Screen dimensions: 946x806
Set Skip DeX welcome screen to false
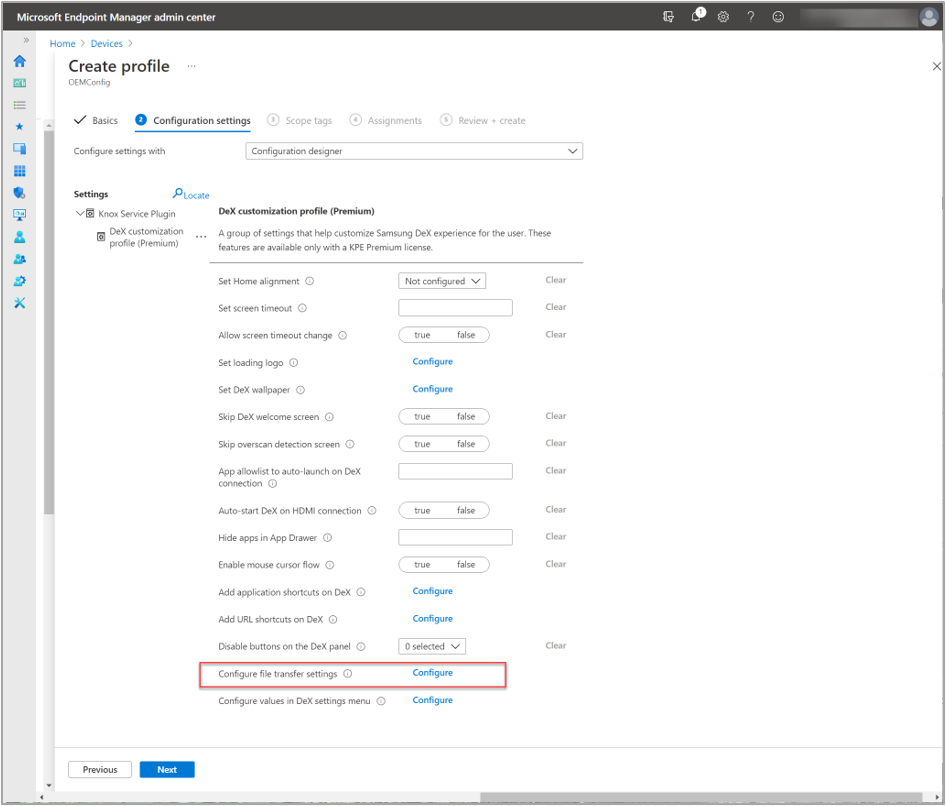[x=466, y=416]
